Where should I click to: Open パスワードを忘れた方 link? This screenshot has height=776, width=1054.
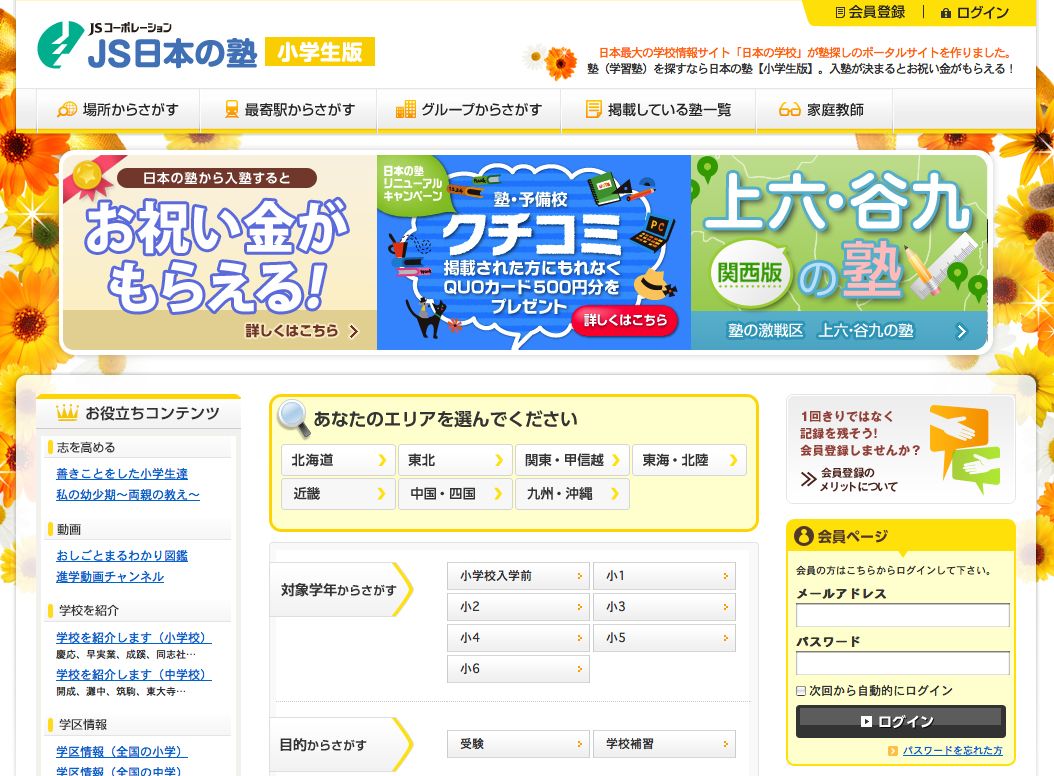[952, 750]
